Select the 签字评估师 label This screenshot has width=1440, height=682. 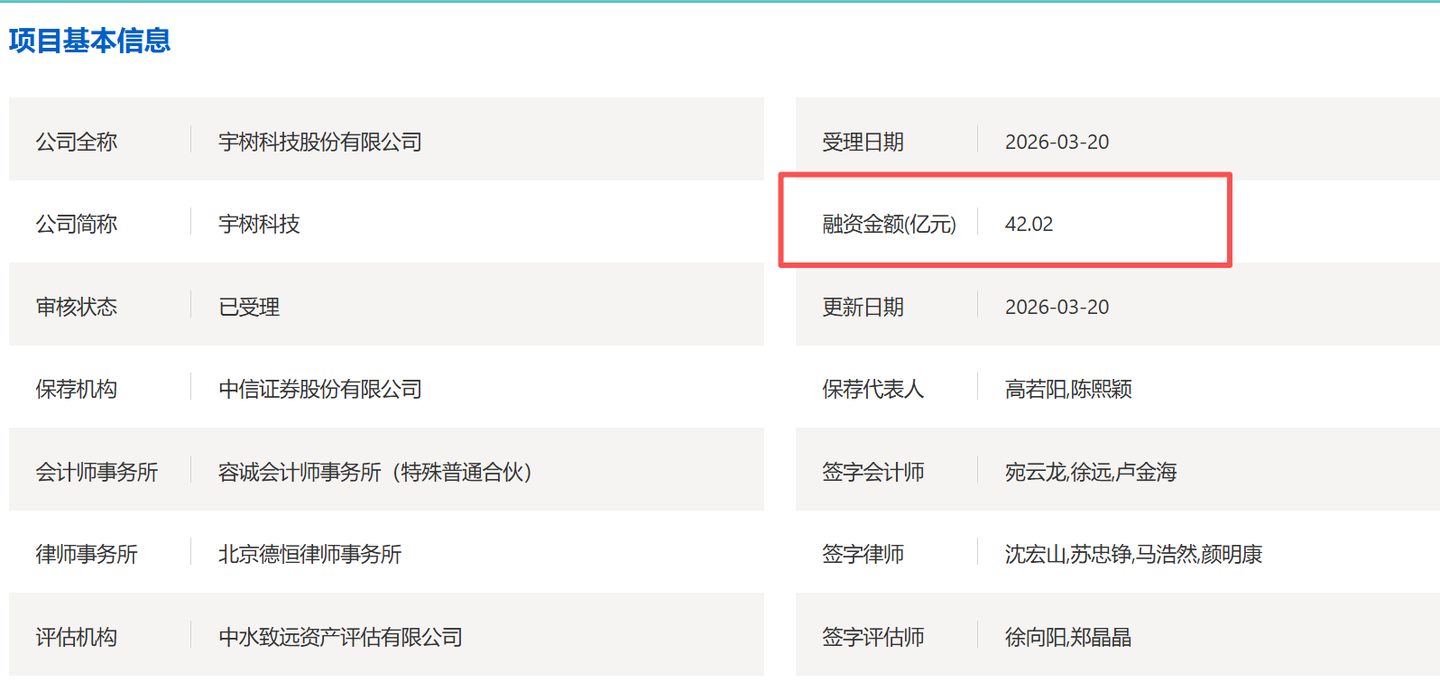(873, 637)
